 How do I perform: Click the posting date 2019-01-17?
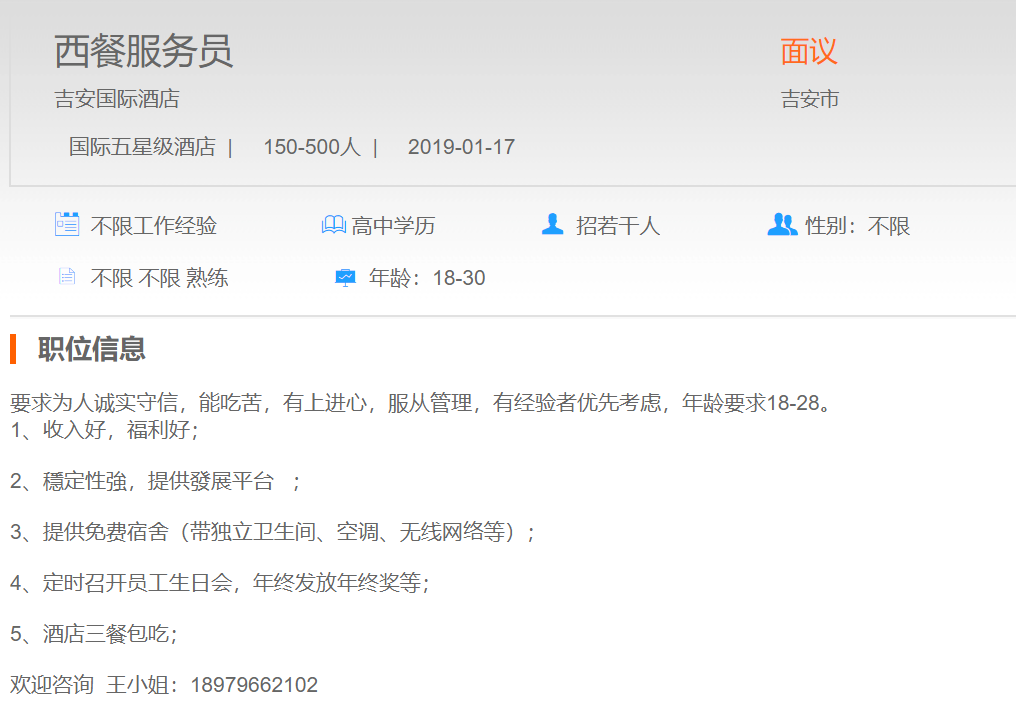461,147
